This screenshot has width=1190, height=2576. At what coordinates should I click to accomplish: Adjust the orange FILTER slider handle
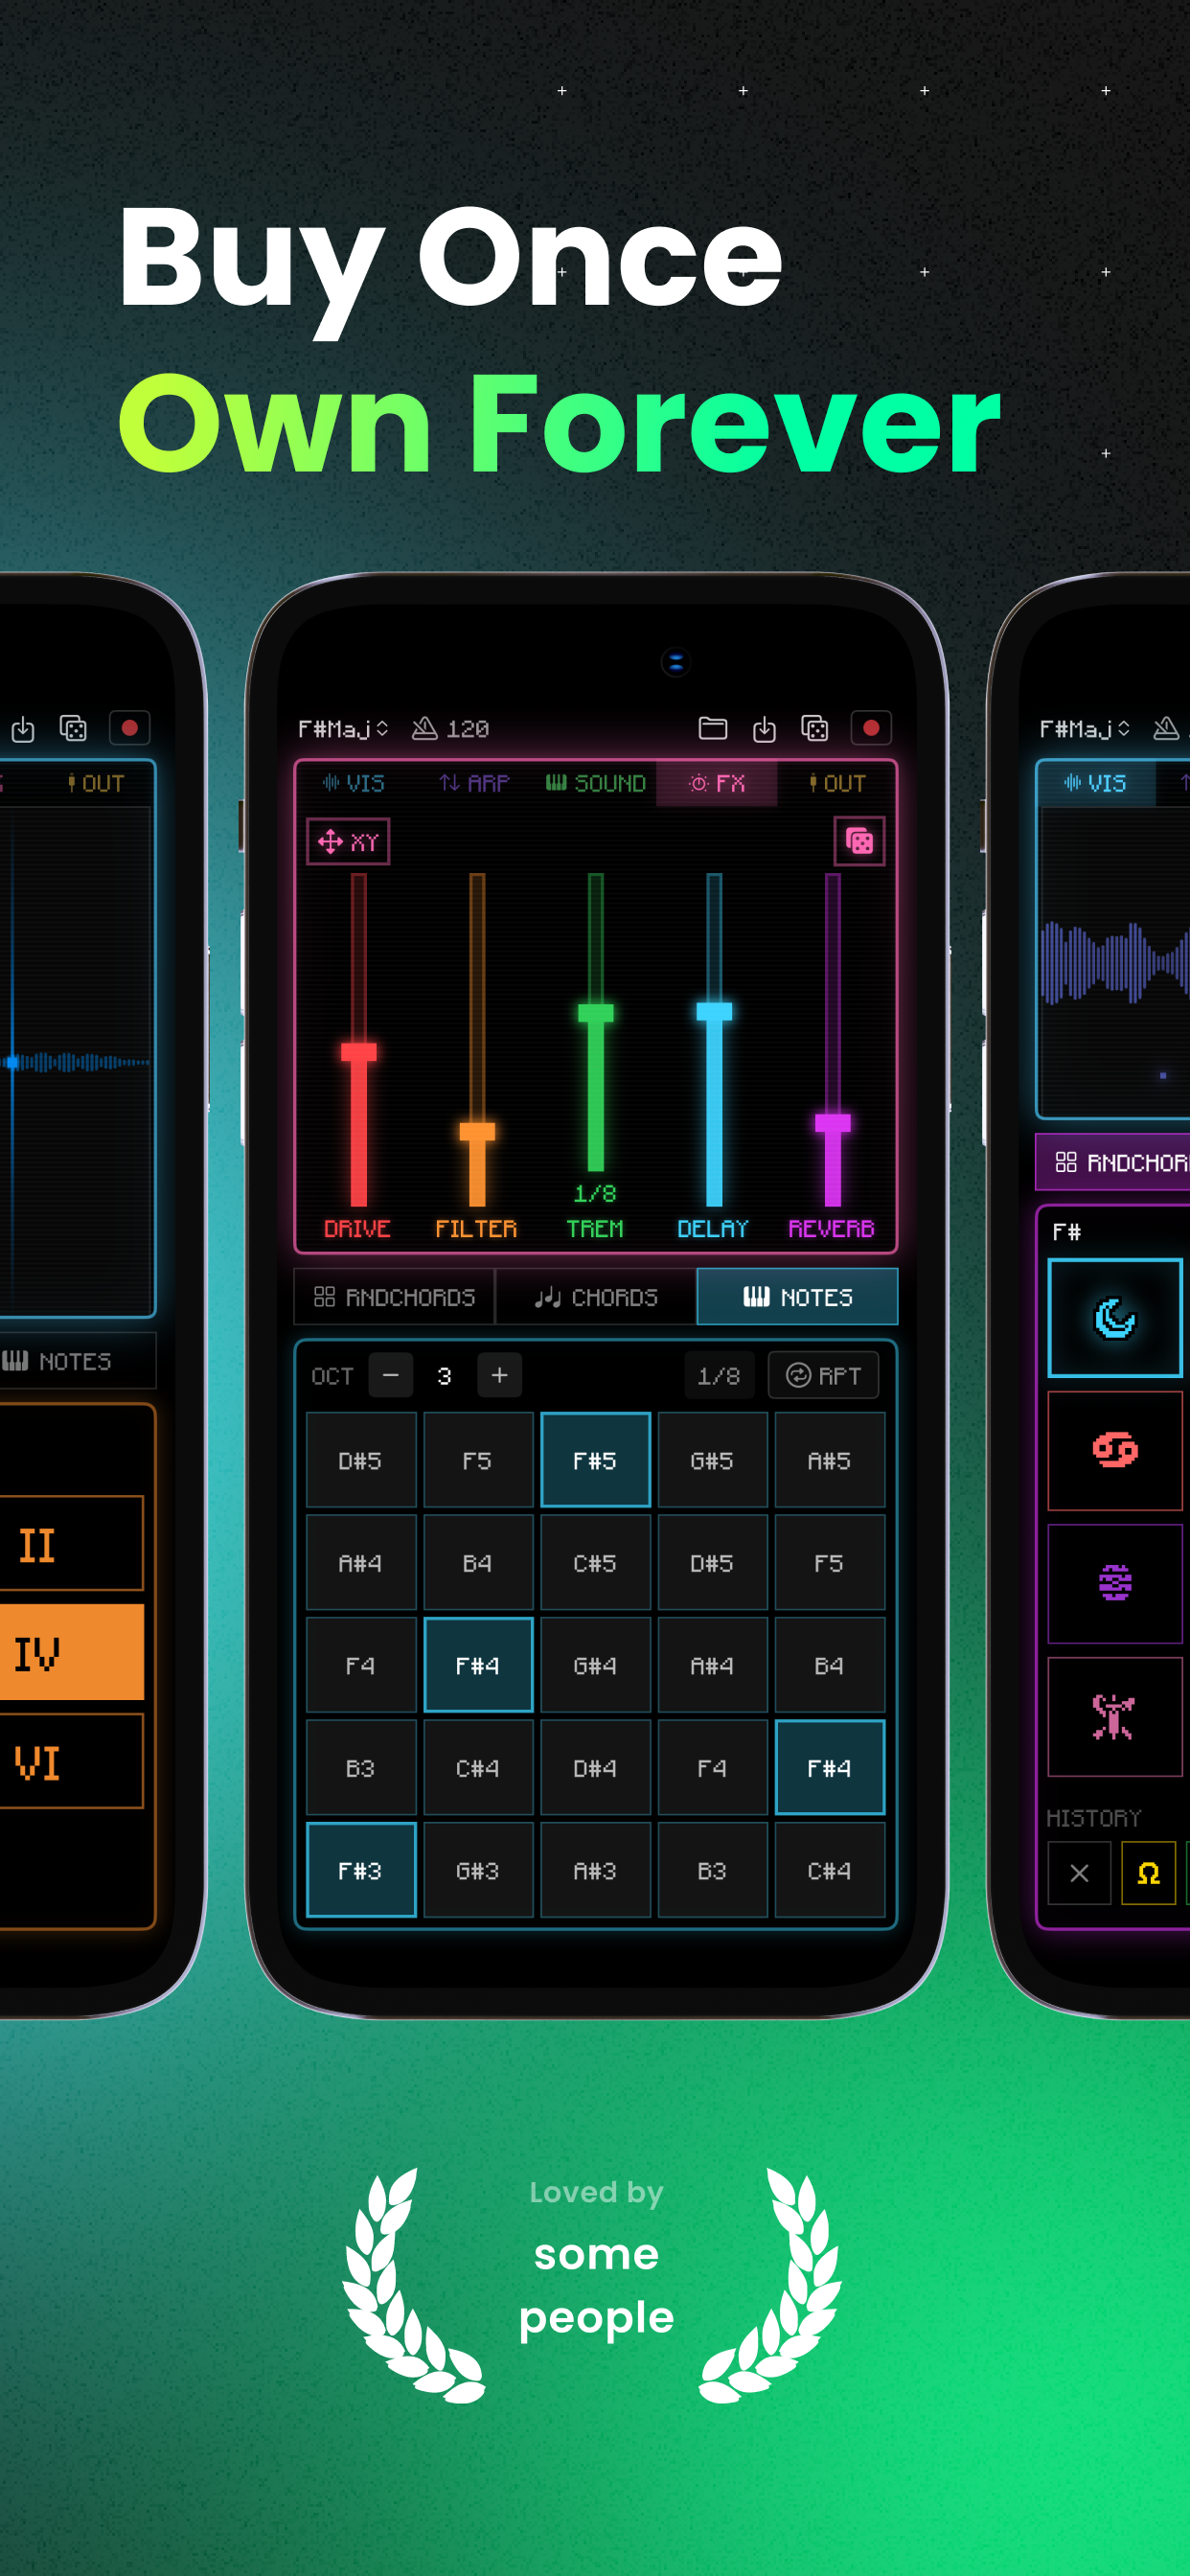coord(477,1132)
